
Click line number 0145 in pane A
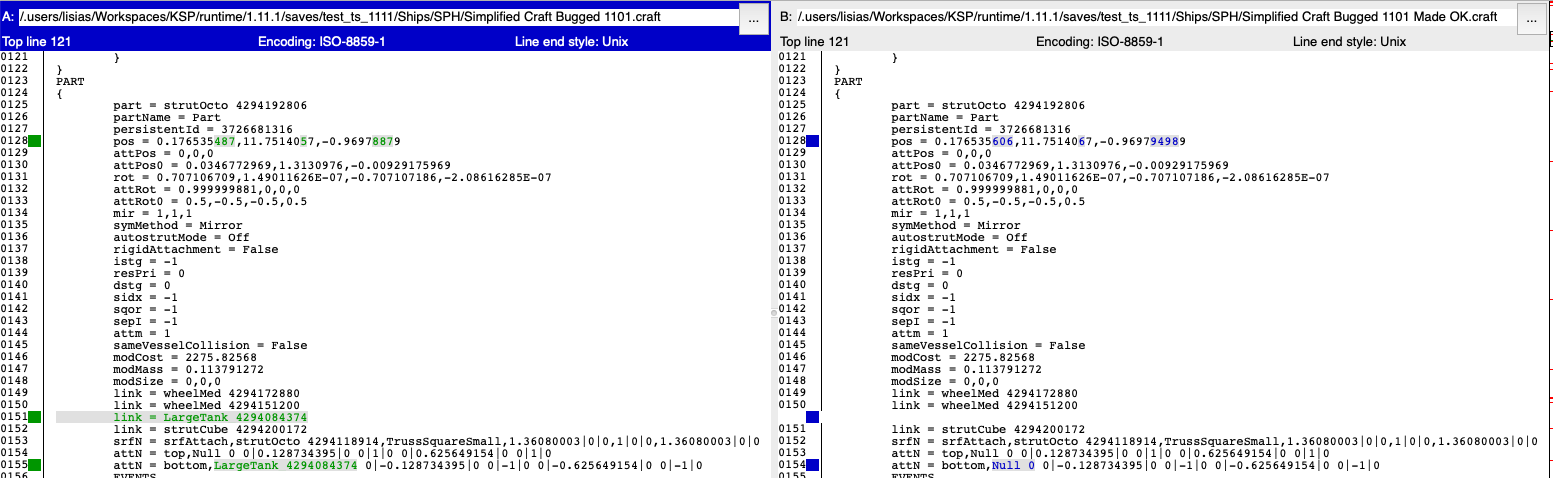tap(14, 345)
